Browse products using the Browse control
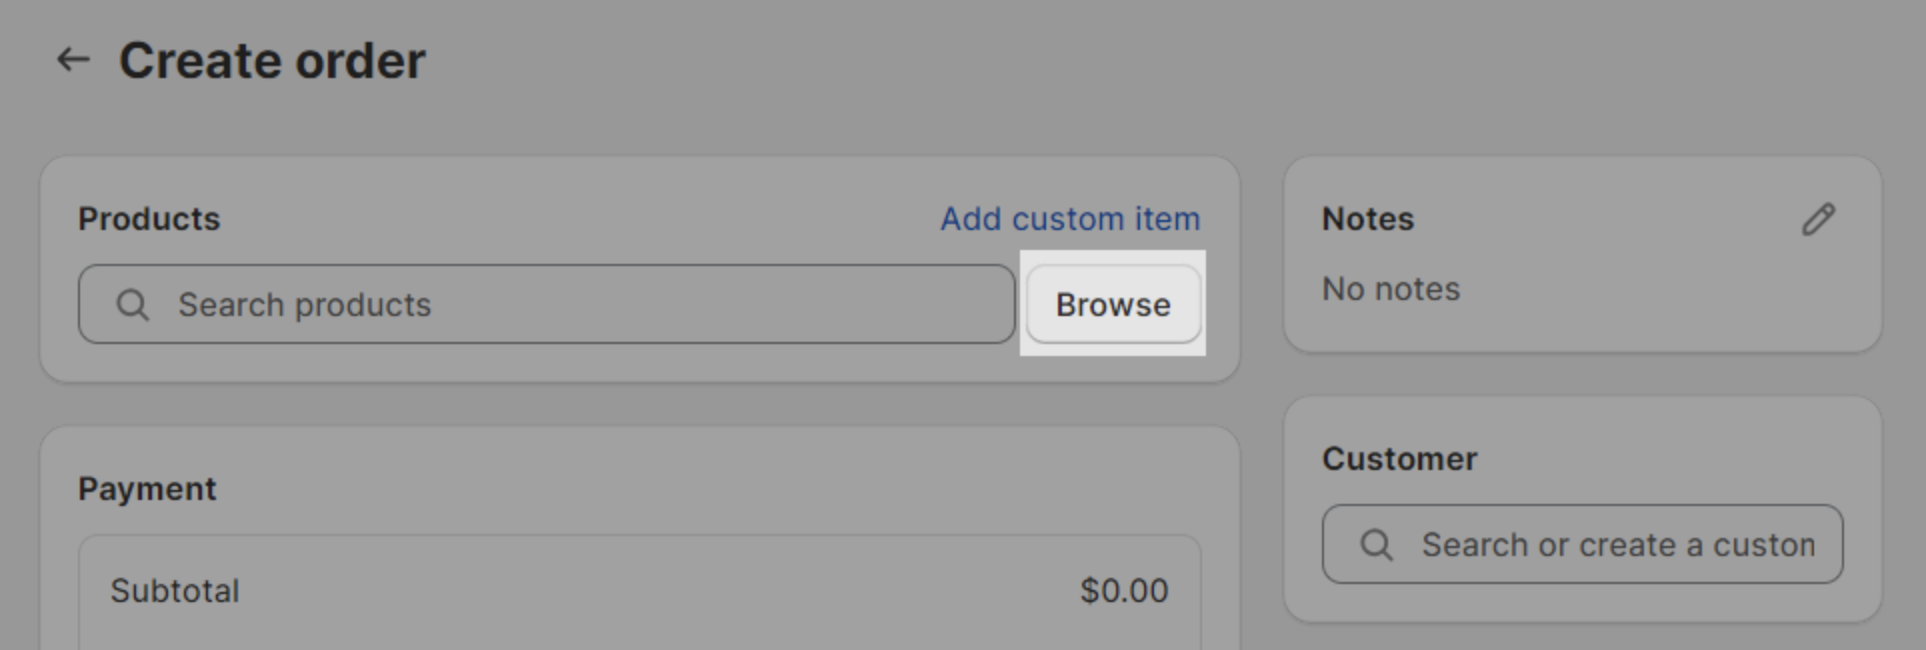 coord(1113,304)
